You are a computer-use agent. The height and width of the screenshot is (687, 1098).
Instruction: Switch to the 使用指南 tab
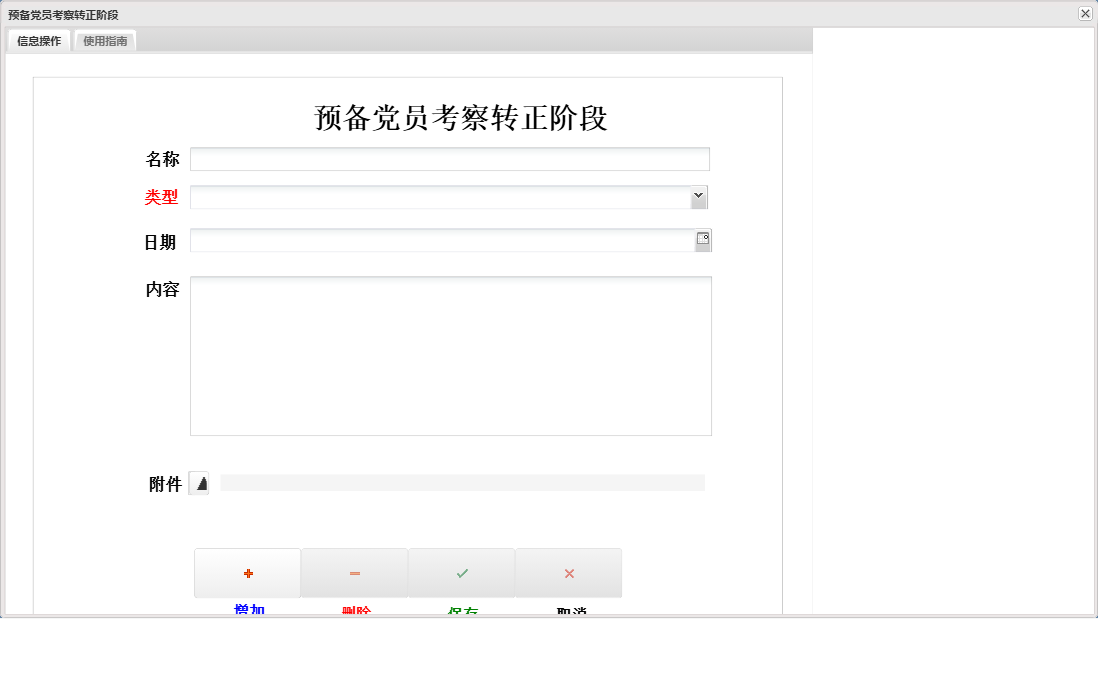pos(104,41)
